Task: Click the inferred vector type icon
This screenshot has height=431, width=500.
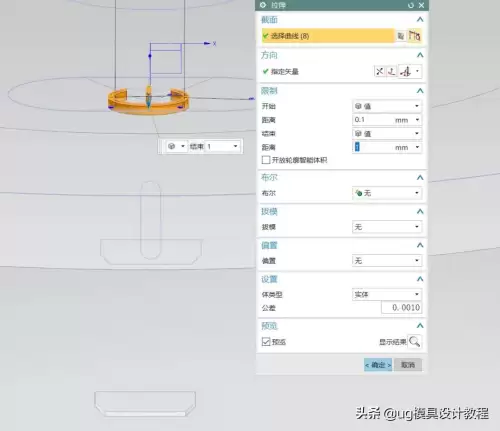Action: point(405,71)
